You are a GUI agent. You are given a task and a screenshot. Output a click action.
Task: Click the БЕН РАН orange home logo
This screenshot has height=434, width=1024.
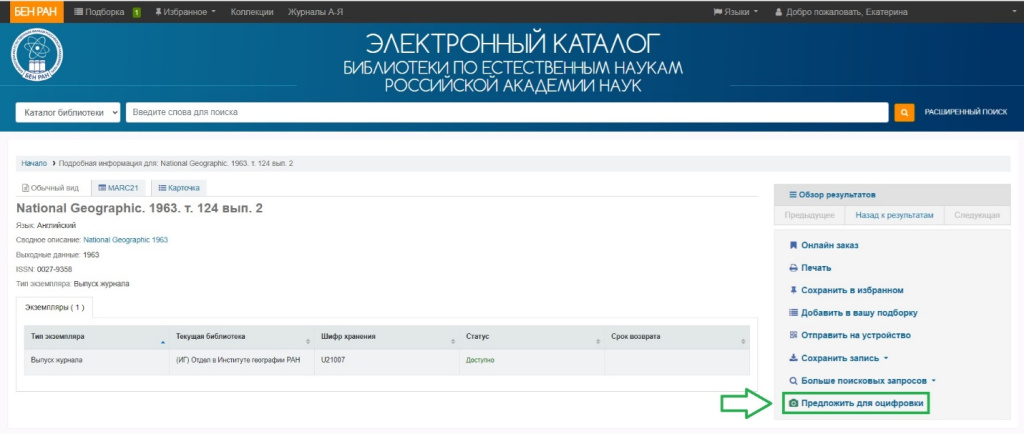pos(37,12)
